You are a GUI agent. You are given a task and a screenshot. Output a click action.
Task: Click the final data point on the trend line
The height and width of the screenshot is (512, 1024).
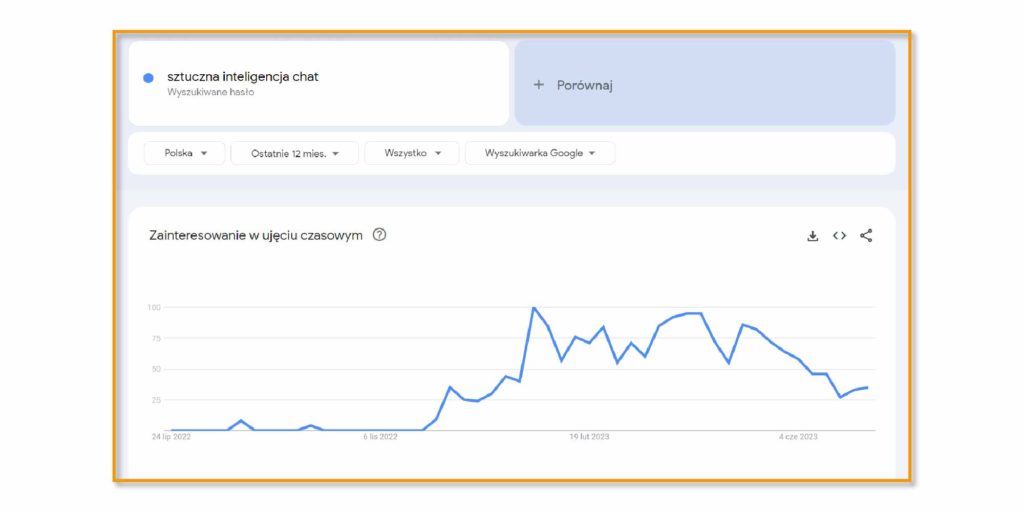867,387
